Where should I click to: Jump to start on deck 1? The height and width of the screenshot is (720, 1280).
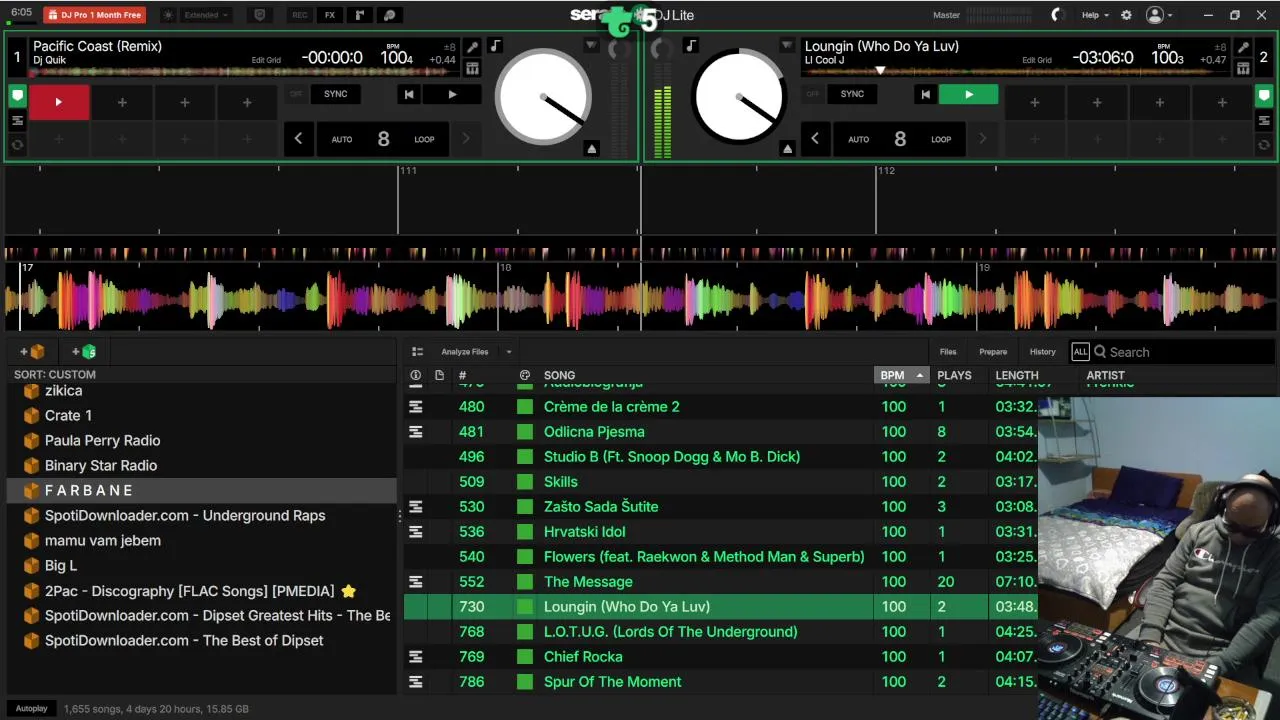[408, 94]
